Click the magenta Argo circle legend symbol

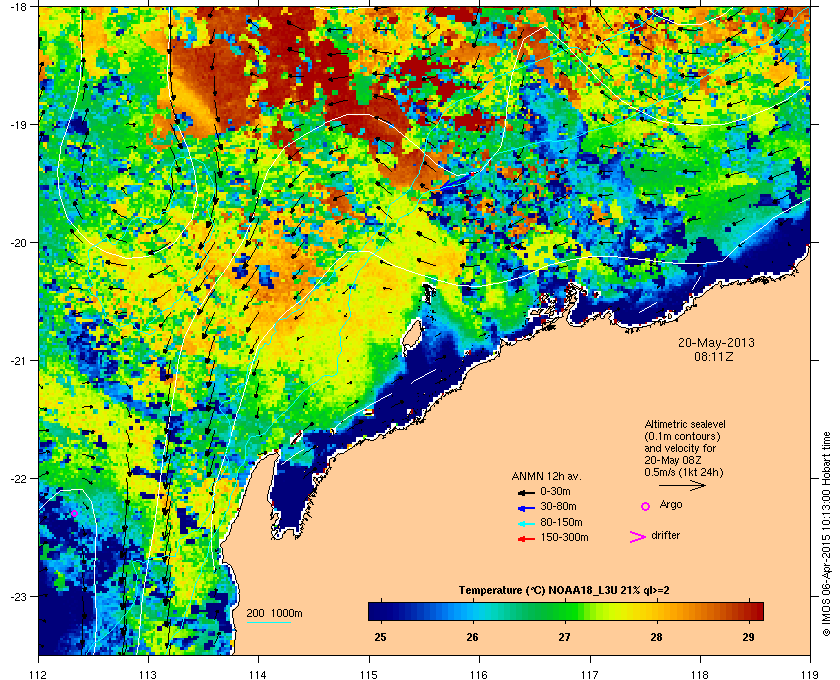point(646,506)
